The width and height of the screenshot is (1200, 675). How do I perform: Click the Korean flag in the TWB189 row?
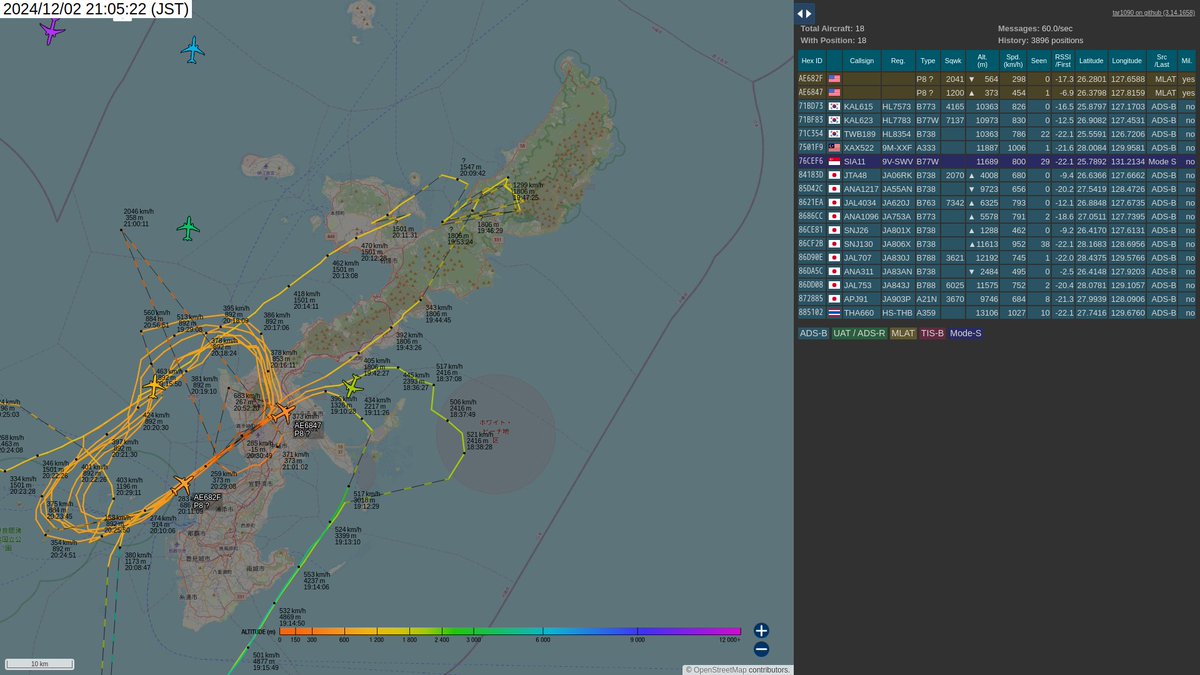(x=834, y=133)
